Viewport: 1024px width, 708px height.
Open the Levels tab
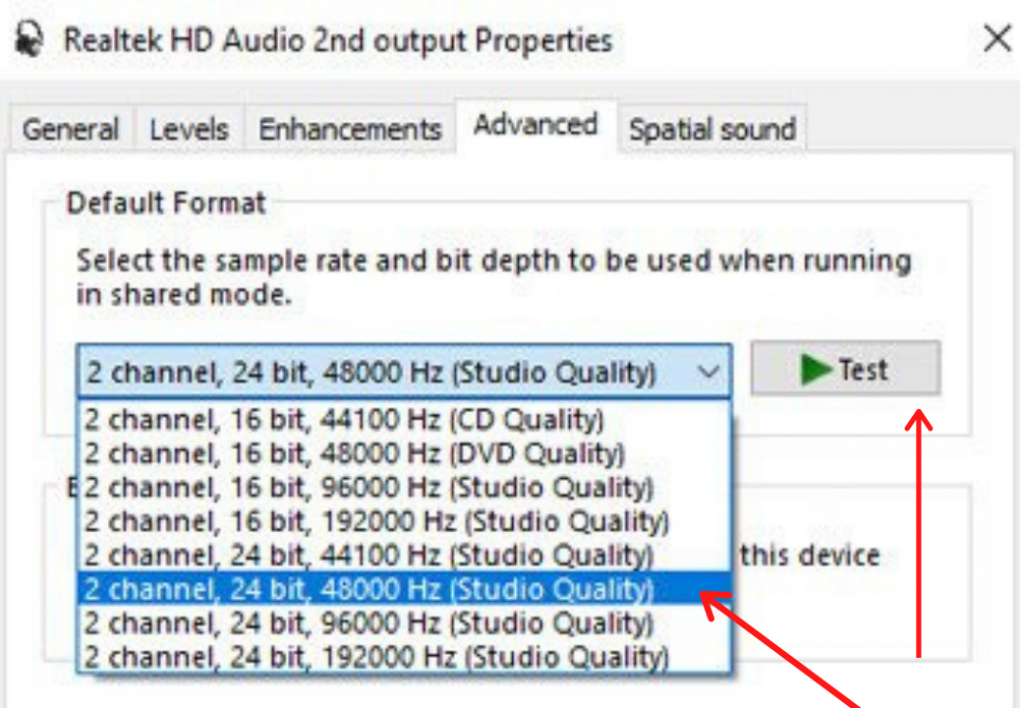(x=189, y=128)
